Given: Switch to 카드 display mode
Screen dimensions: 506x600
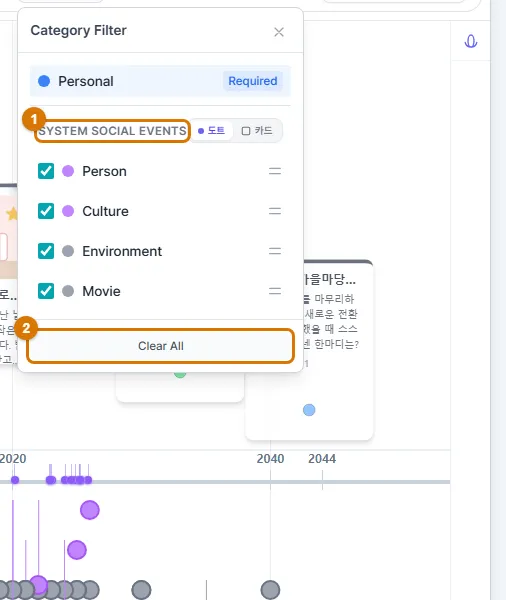Looking at the screenshot, I should point(257,130).
